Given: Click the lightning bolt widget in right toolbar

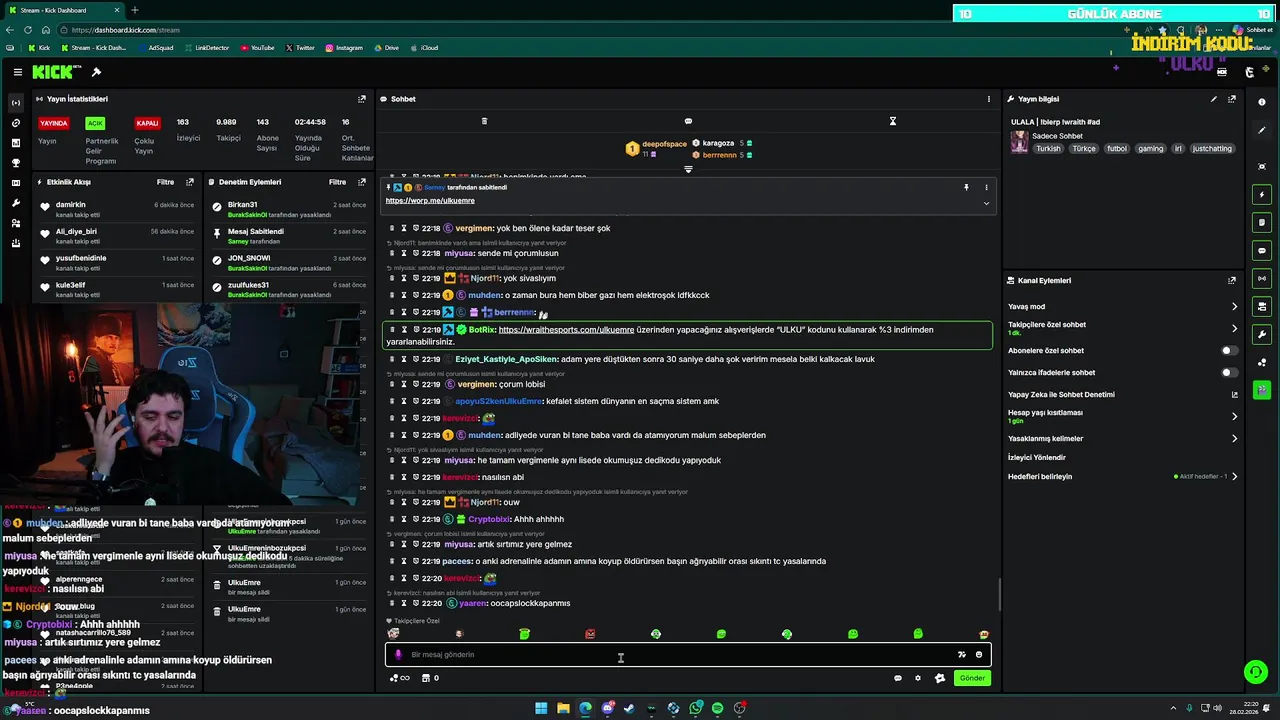Looking at the screenshot, I should pyautogui.click(x=1262, y=194).
